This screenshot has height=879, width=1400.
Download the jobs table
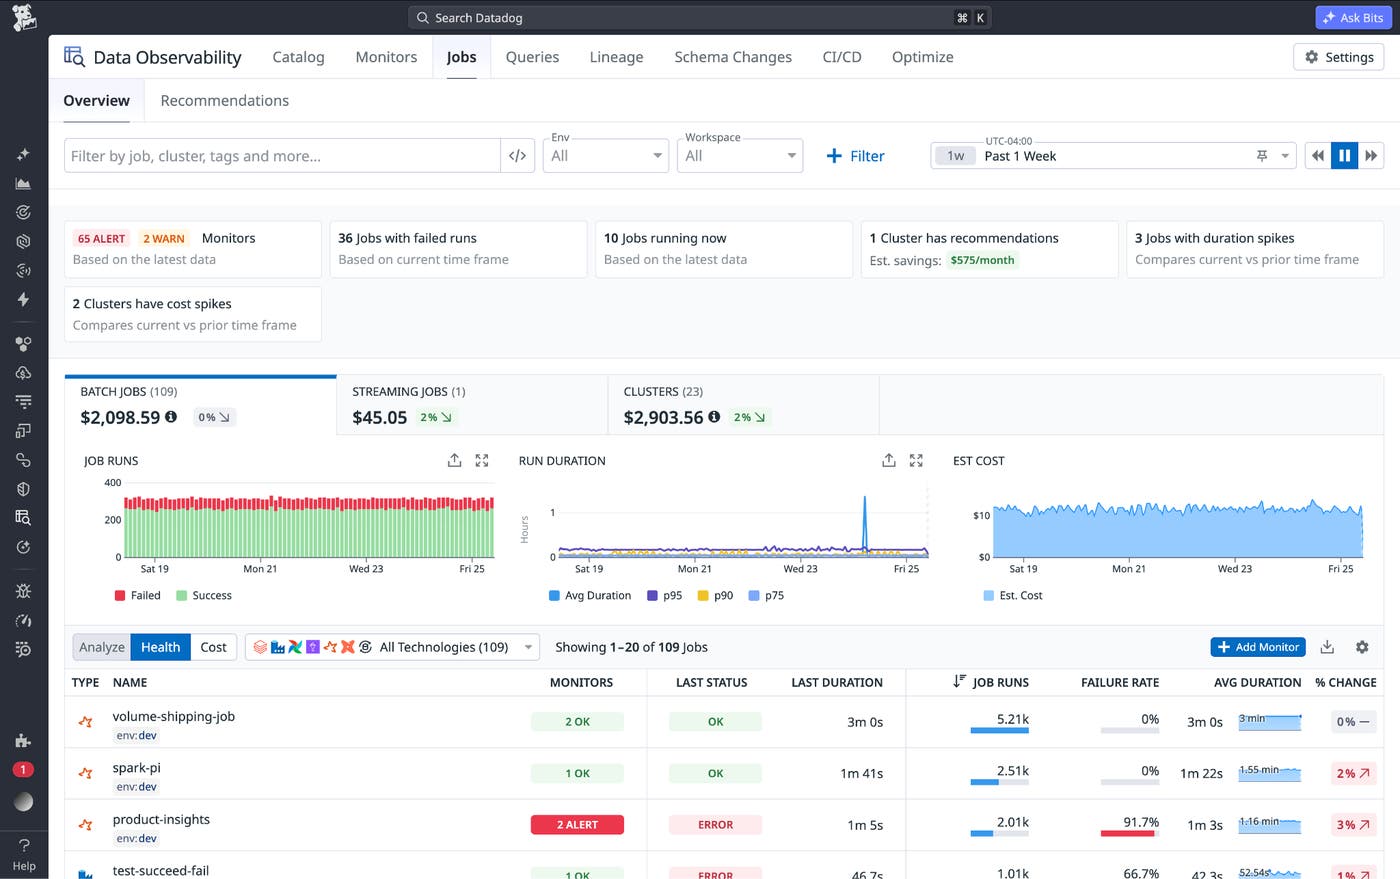1327,647
